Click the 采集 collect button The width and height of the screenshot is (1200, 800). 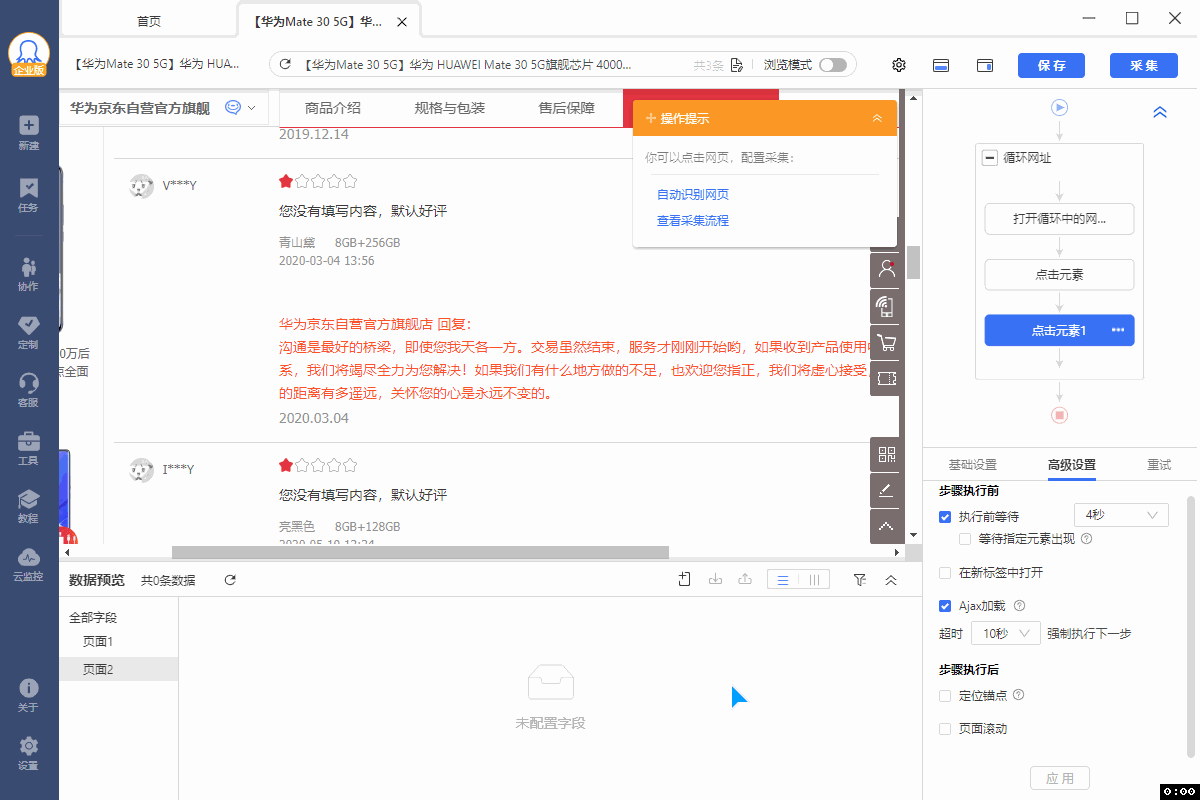(1144, 65)
